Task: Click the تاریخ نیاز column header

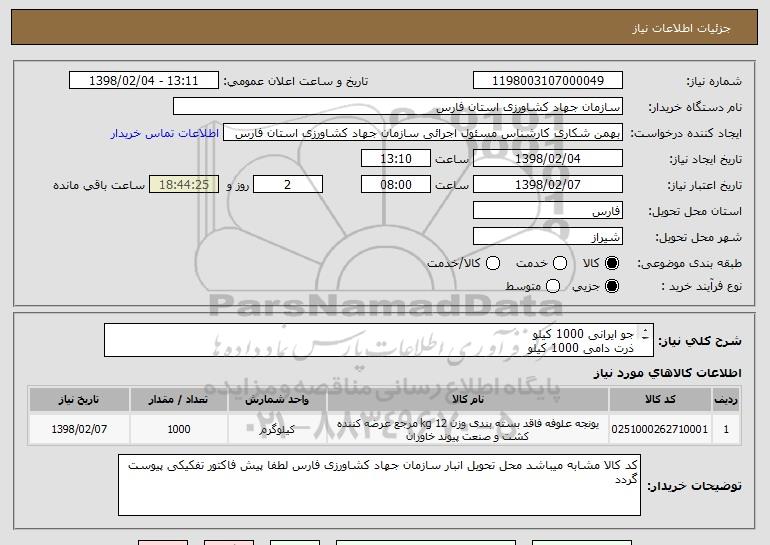Action: [79, 399]
